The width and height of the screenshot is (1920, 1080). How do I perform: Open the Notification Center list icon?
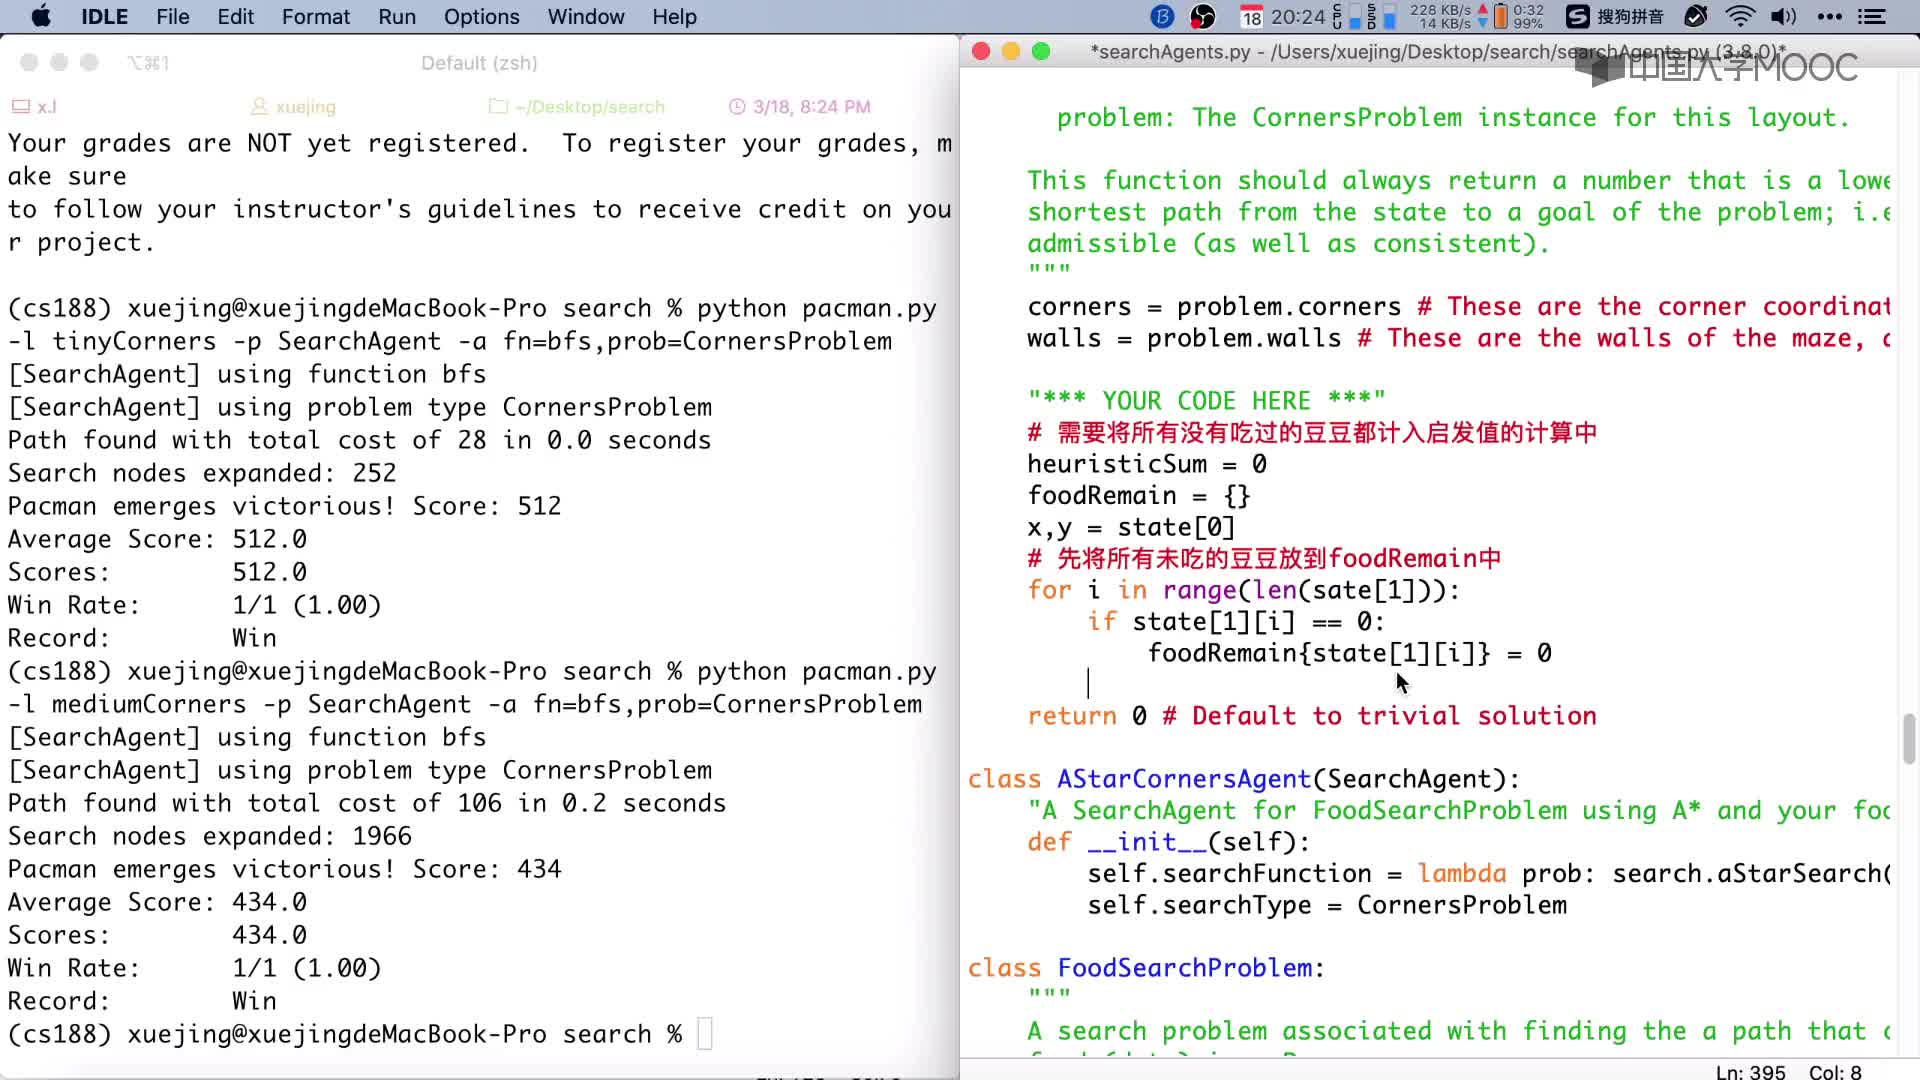coord(1871,16)
